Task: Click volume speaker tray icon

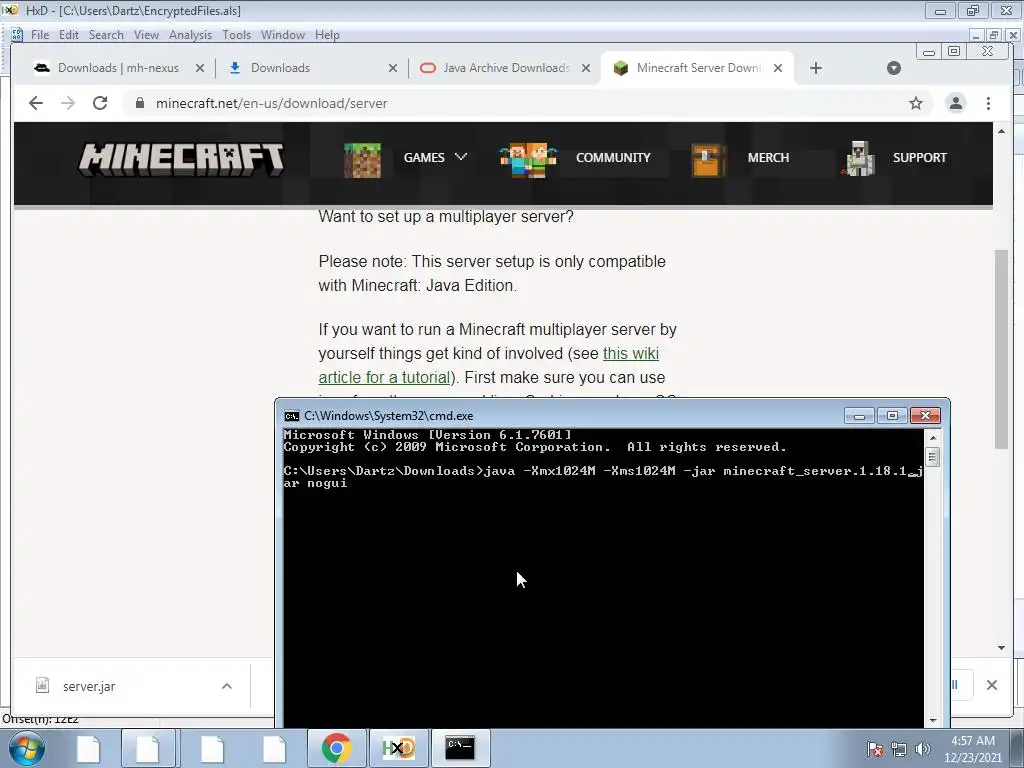Action: 922,749
